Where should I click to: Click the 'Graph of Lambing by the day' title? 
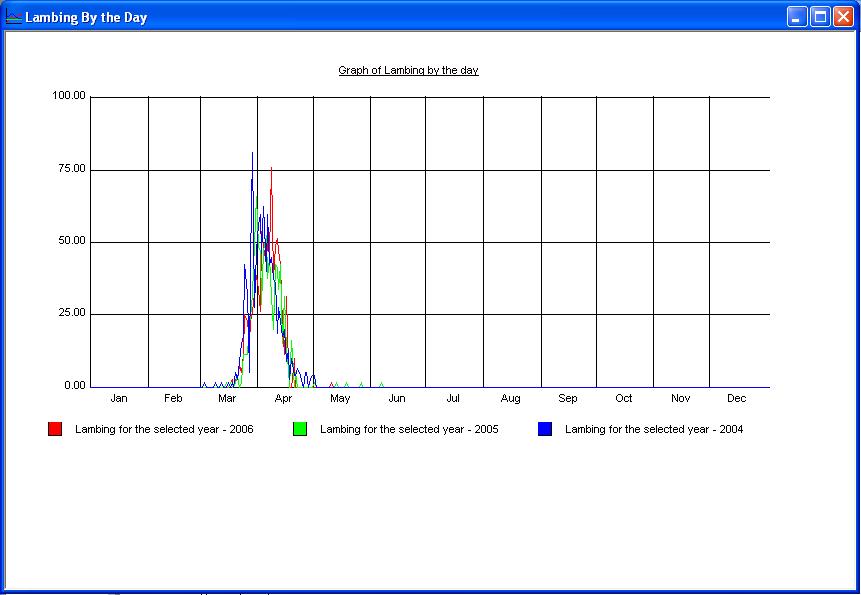(409, 70)
